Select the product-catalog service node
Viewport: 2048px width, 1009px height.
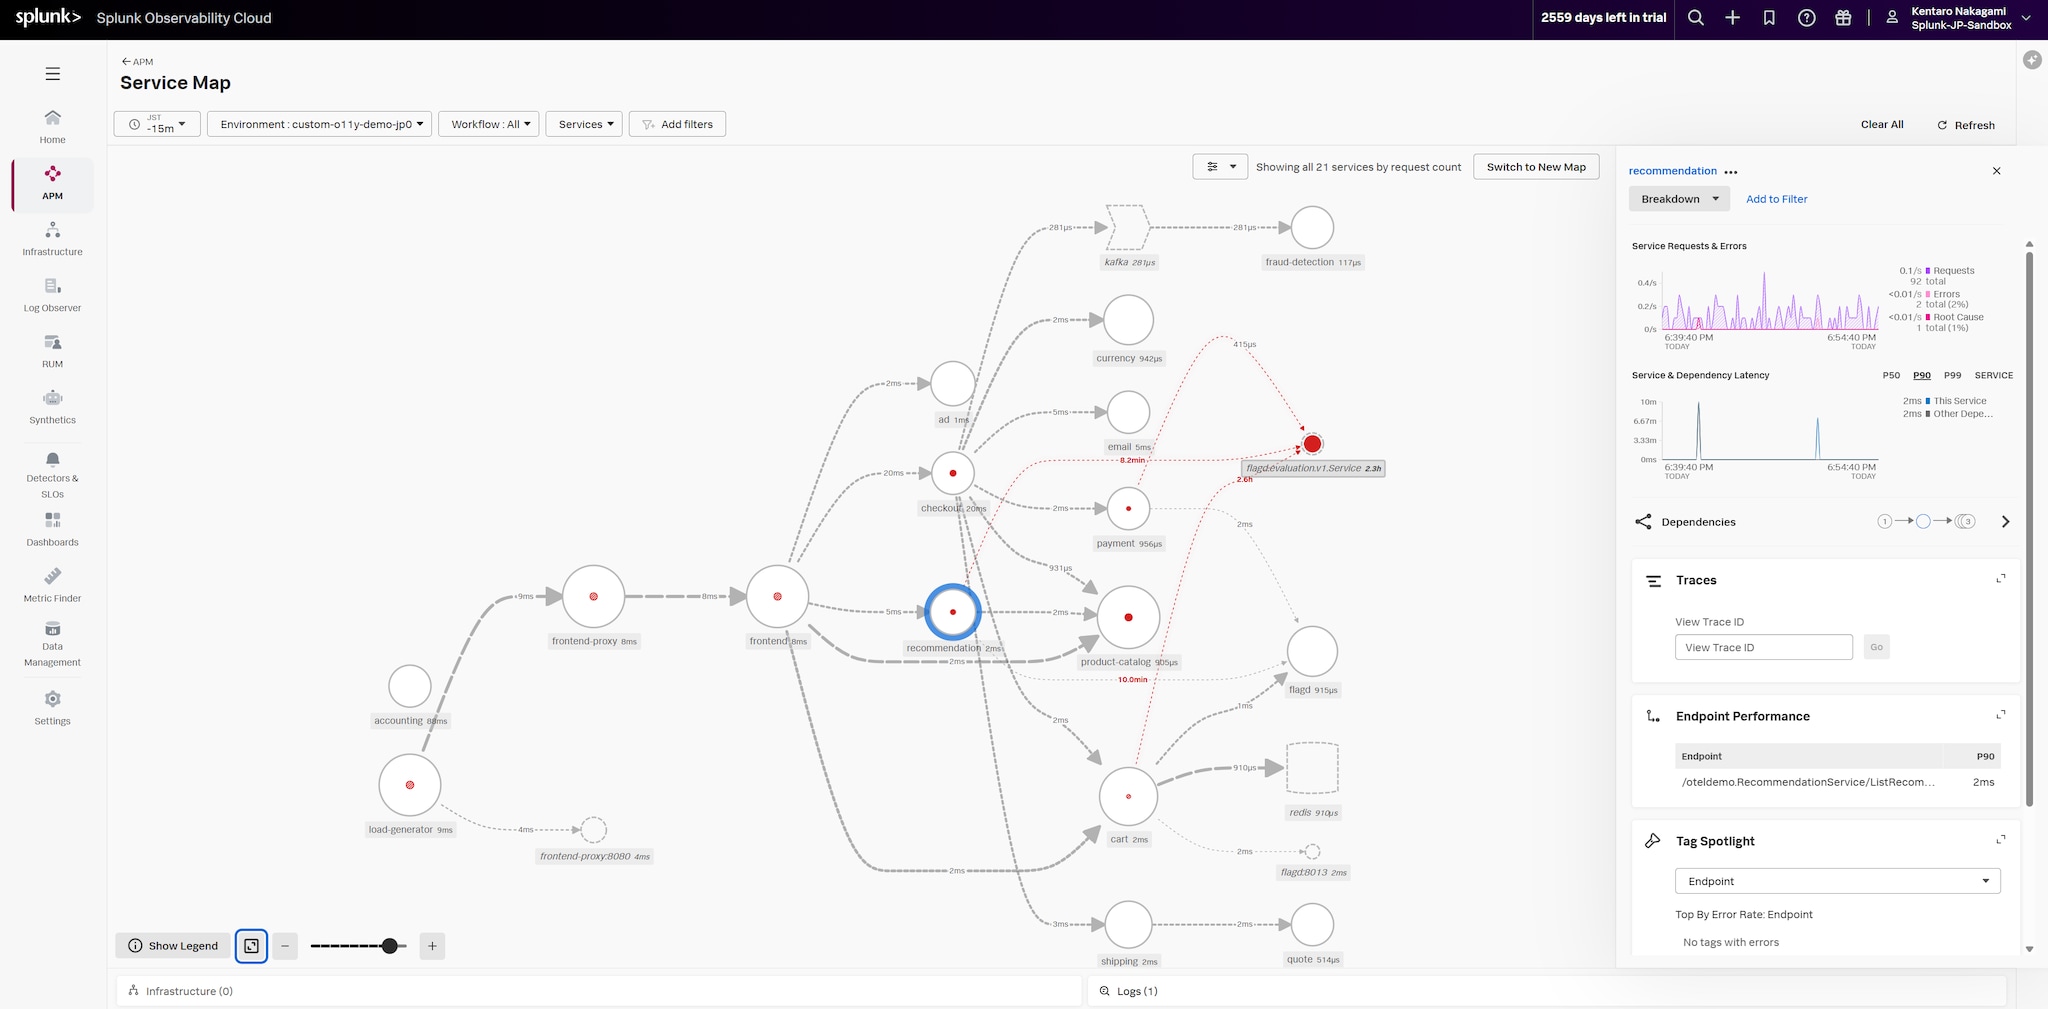(x=1128, y=618)
